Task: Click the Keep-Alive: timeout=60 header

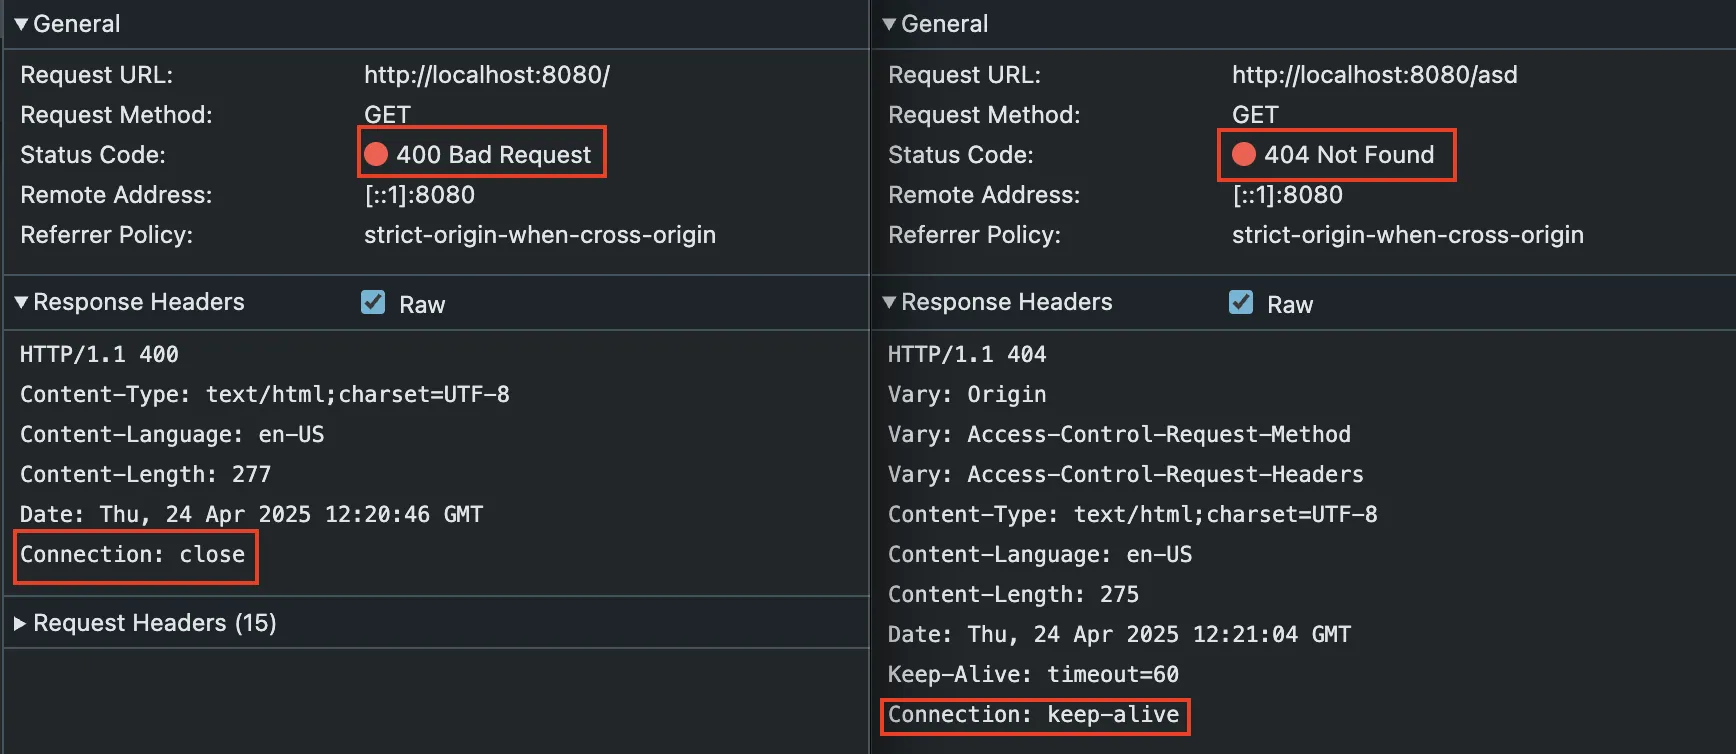Action: tap(1033, 675)
